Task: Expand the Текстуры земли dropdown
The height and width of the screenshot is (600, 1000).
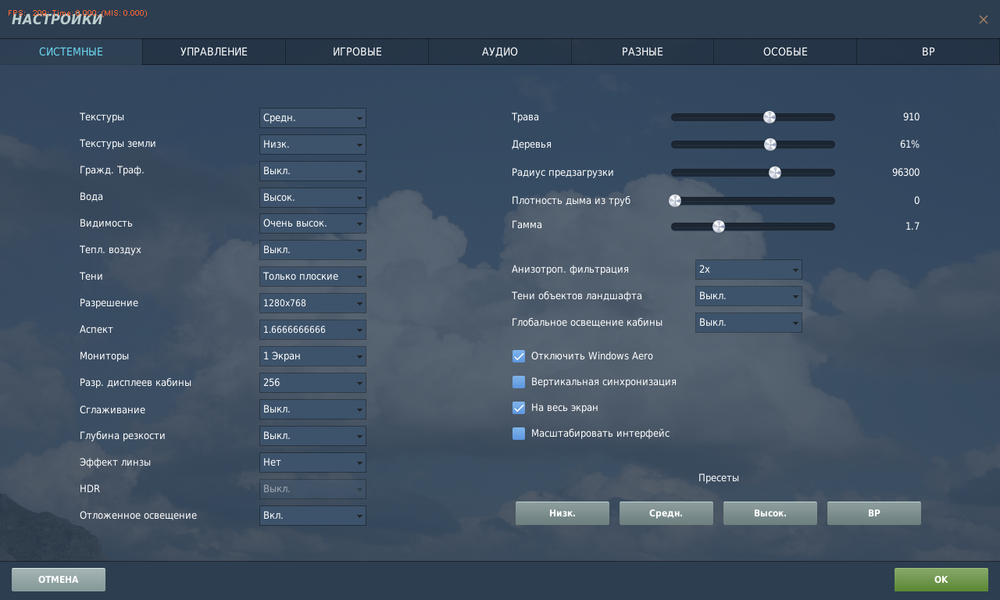Action: click(312, 144)
